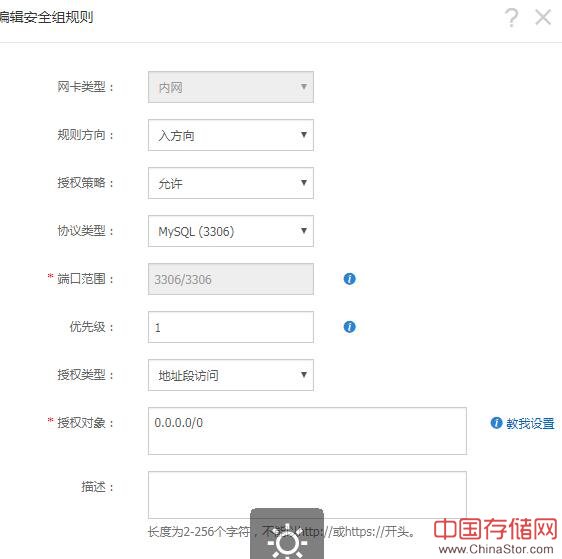Open the 网卡类型 dropdown showing 内网

[231, 87]
